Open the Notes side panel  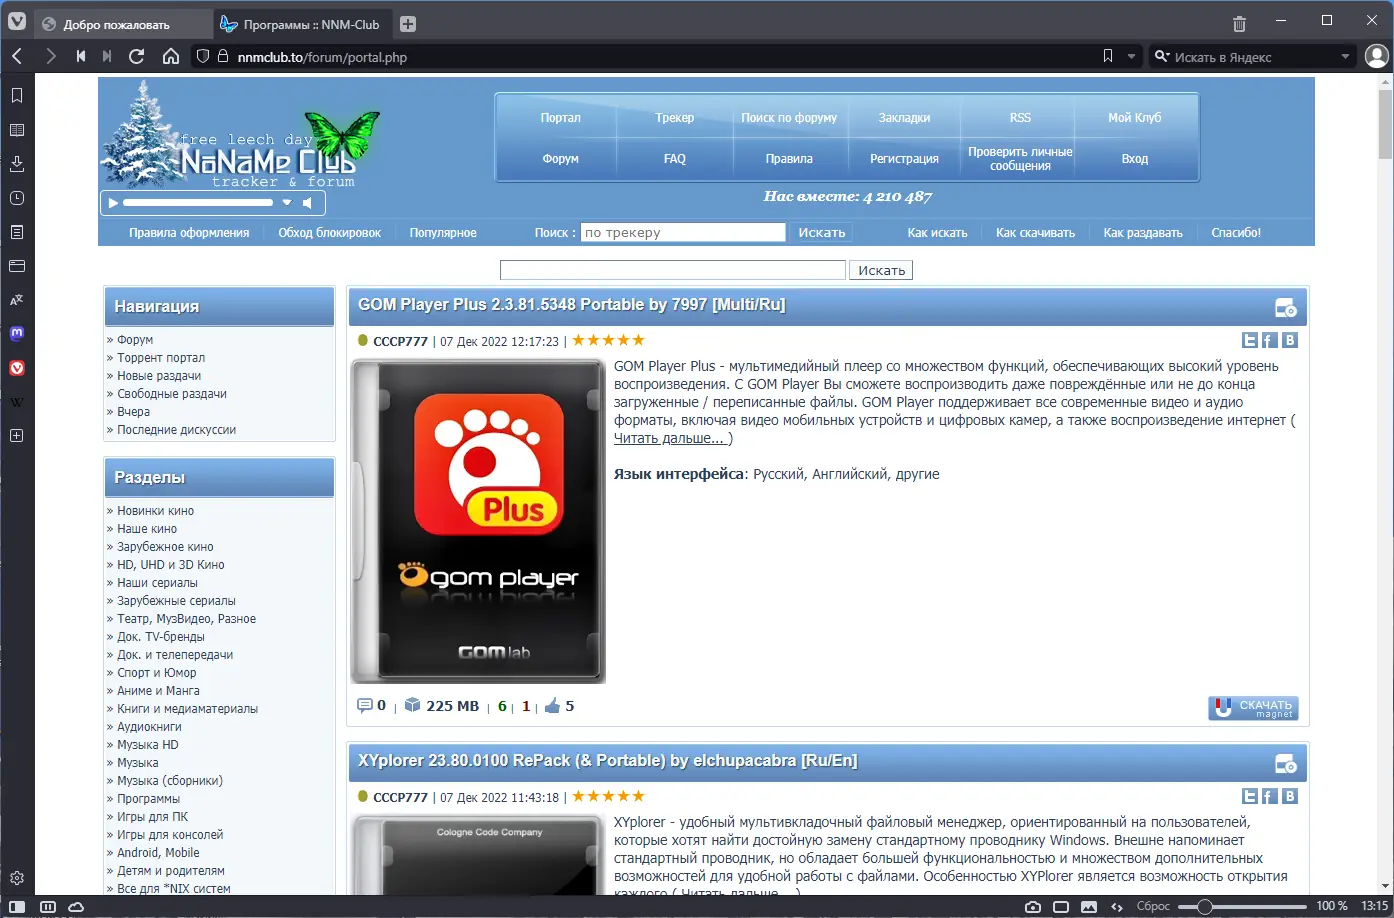click(x=17, y=232)
